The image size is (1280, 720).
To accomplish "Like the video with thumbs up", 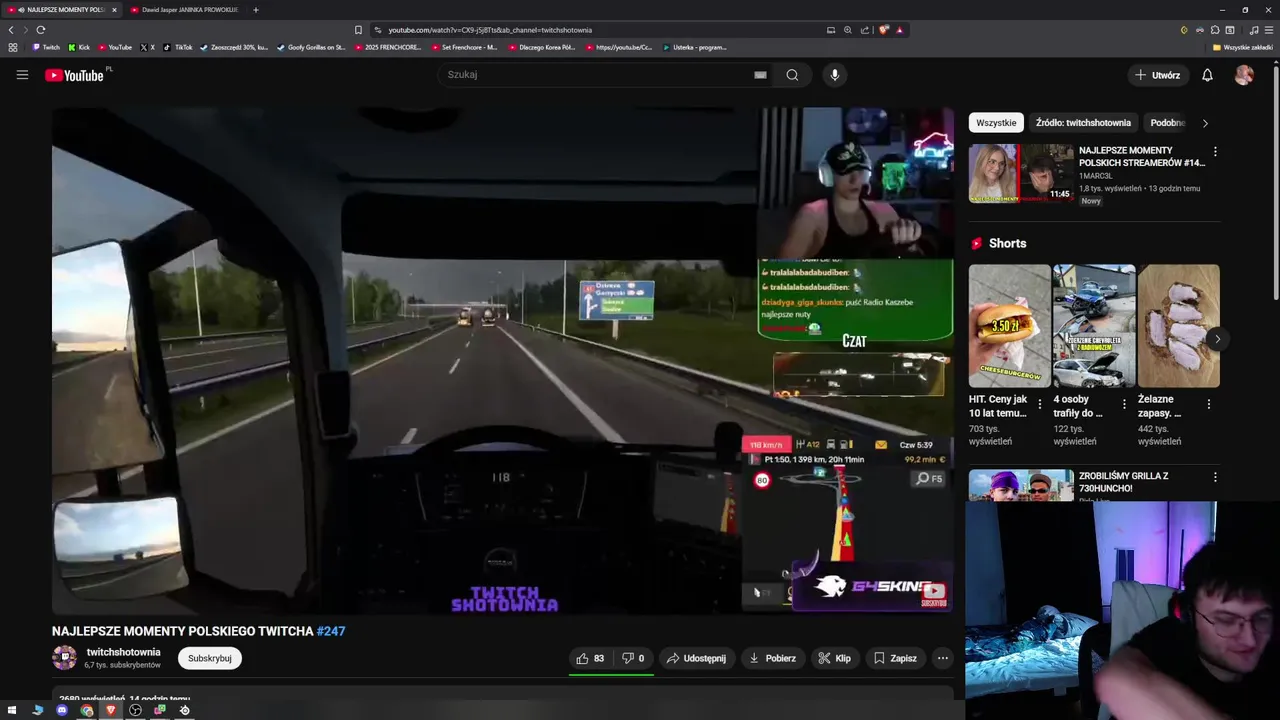I will point(590,658).
